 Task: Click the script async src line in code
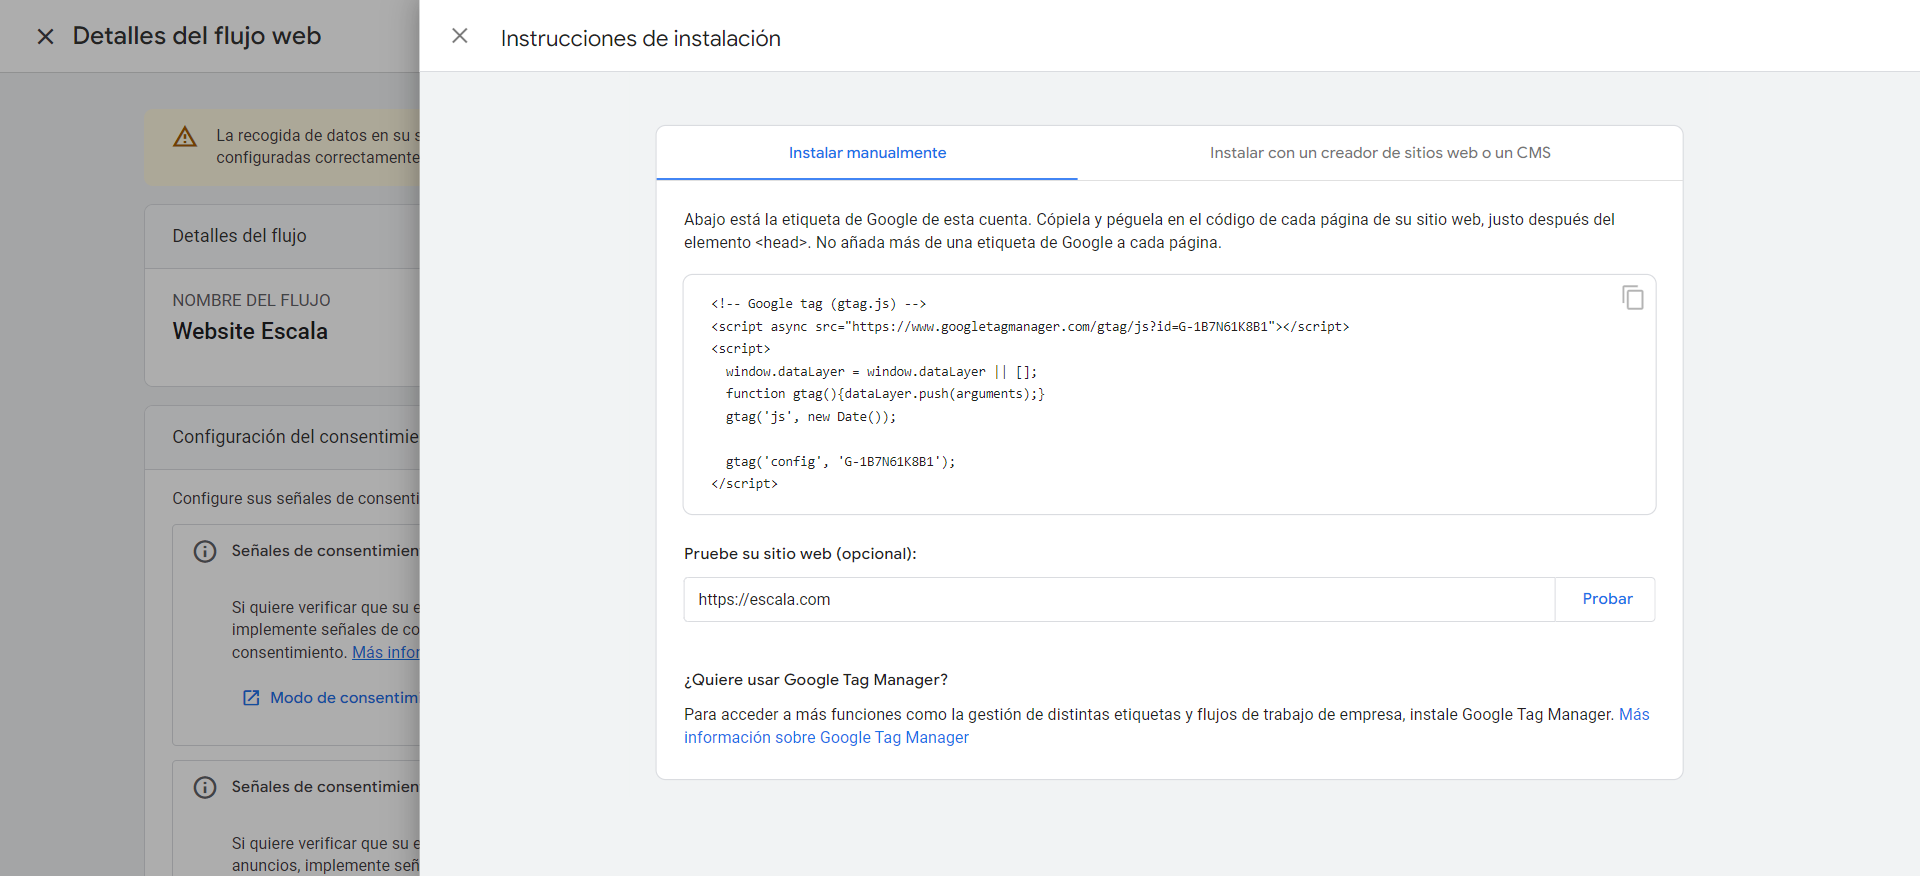click(1030, 326)
